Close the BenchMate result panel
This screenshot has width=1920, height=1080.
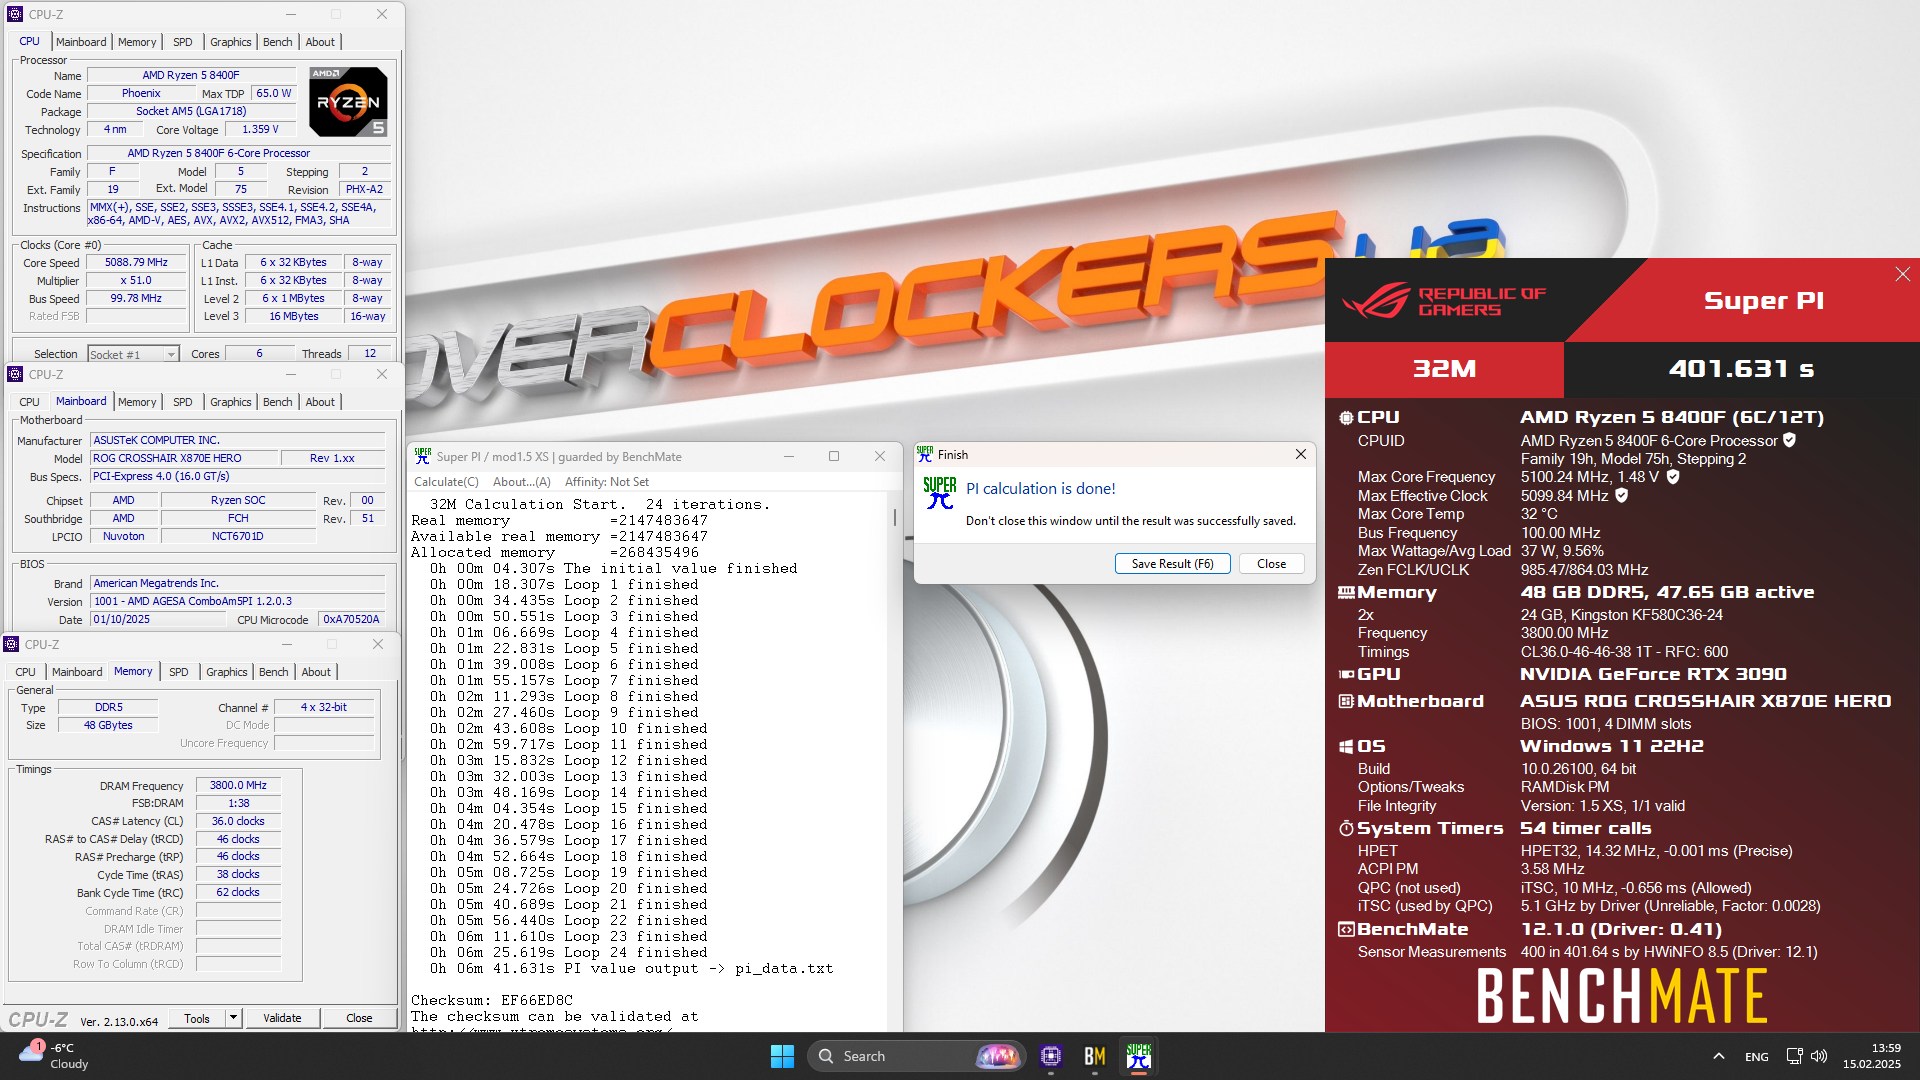1902,274
